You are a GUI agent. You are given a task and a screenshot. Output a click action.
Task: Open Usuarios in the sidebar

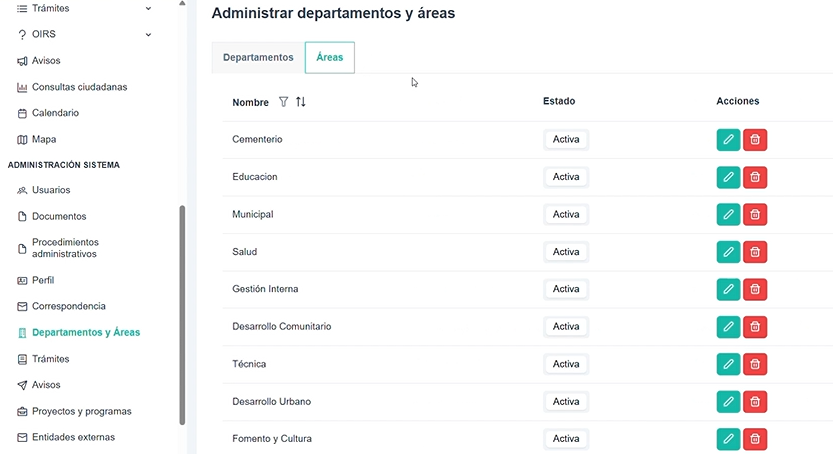tap(50, 190)
